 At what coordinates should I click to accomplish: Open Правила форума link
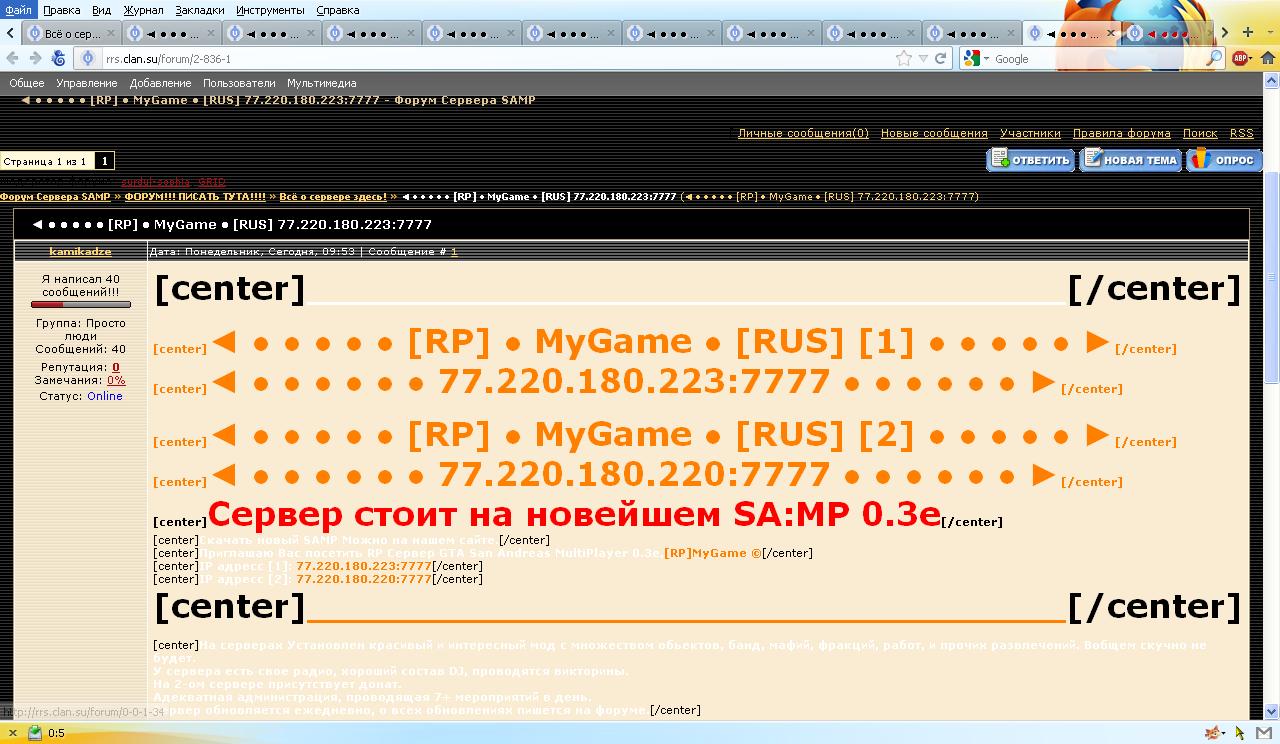(x=1121, y=133)
